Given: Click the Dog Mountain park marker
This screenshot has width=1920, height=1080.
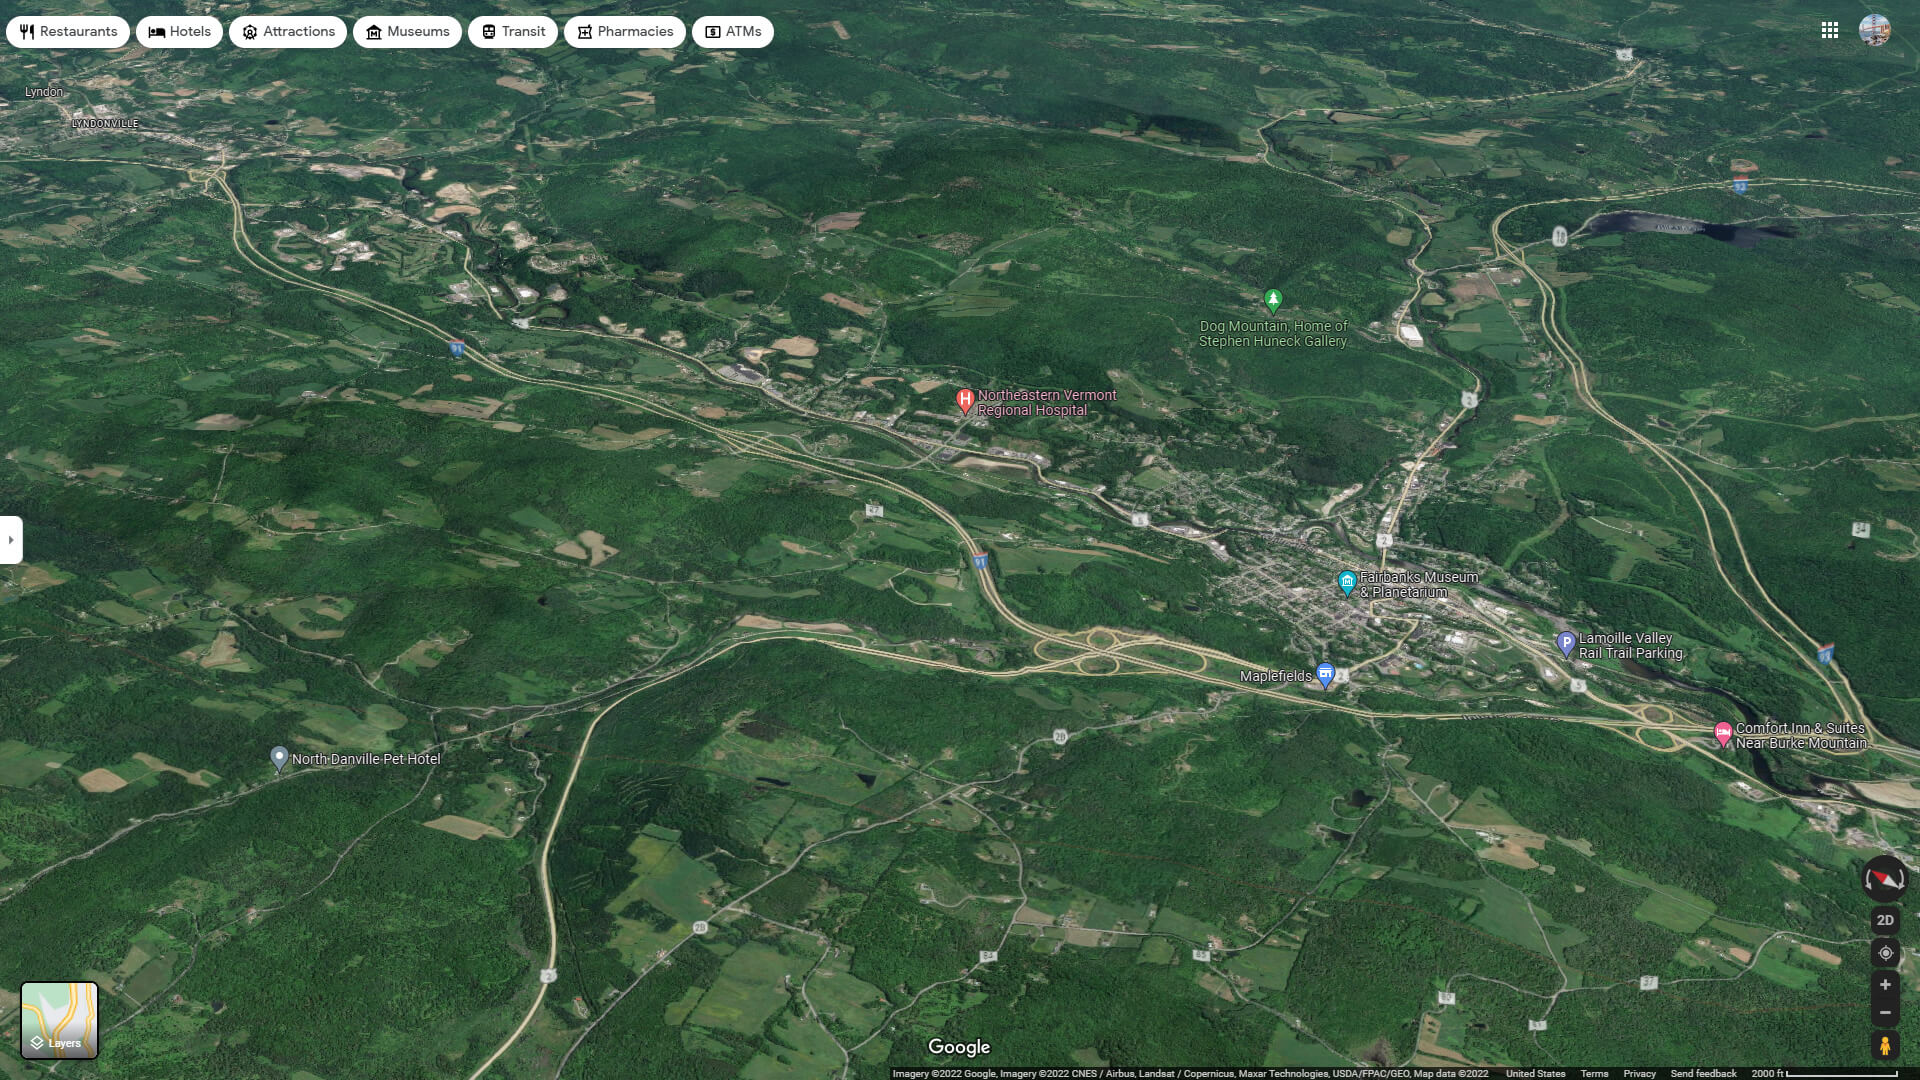Looking at the screenshot, I should (1273, 299).
